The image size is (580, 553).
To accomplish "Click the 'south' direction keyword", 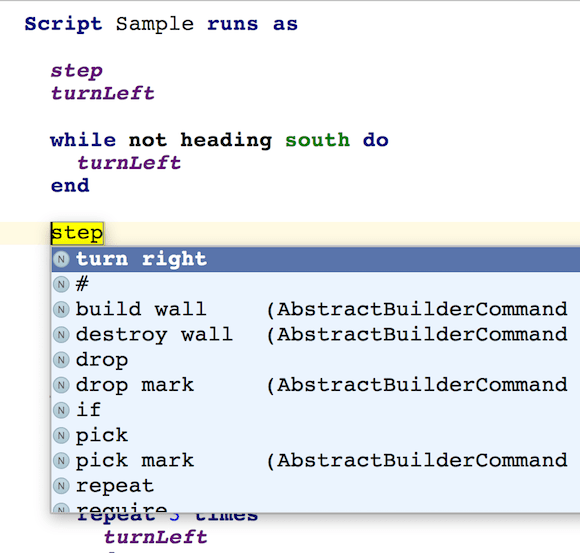I will [x=317, y=140].
